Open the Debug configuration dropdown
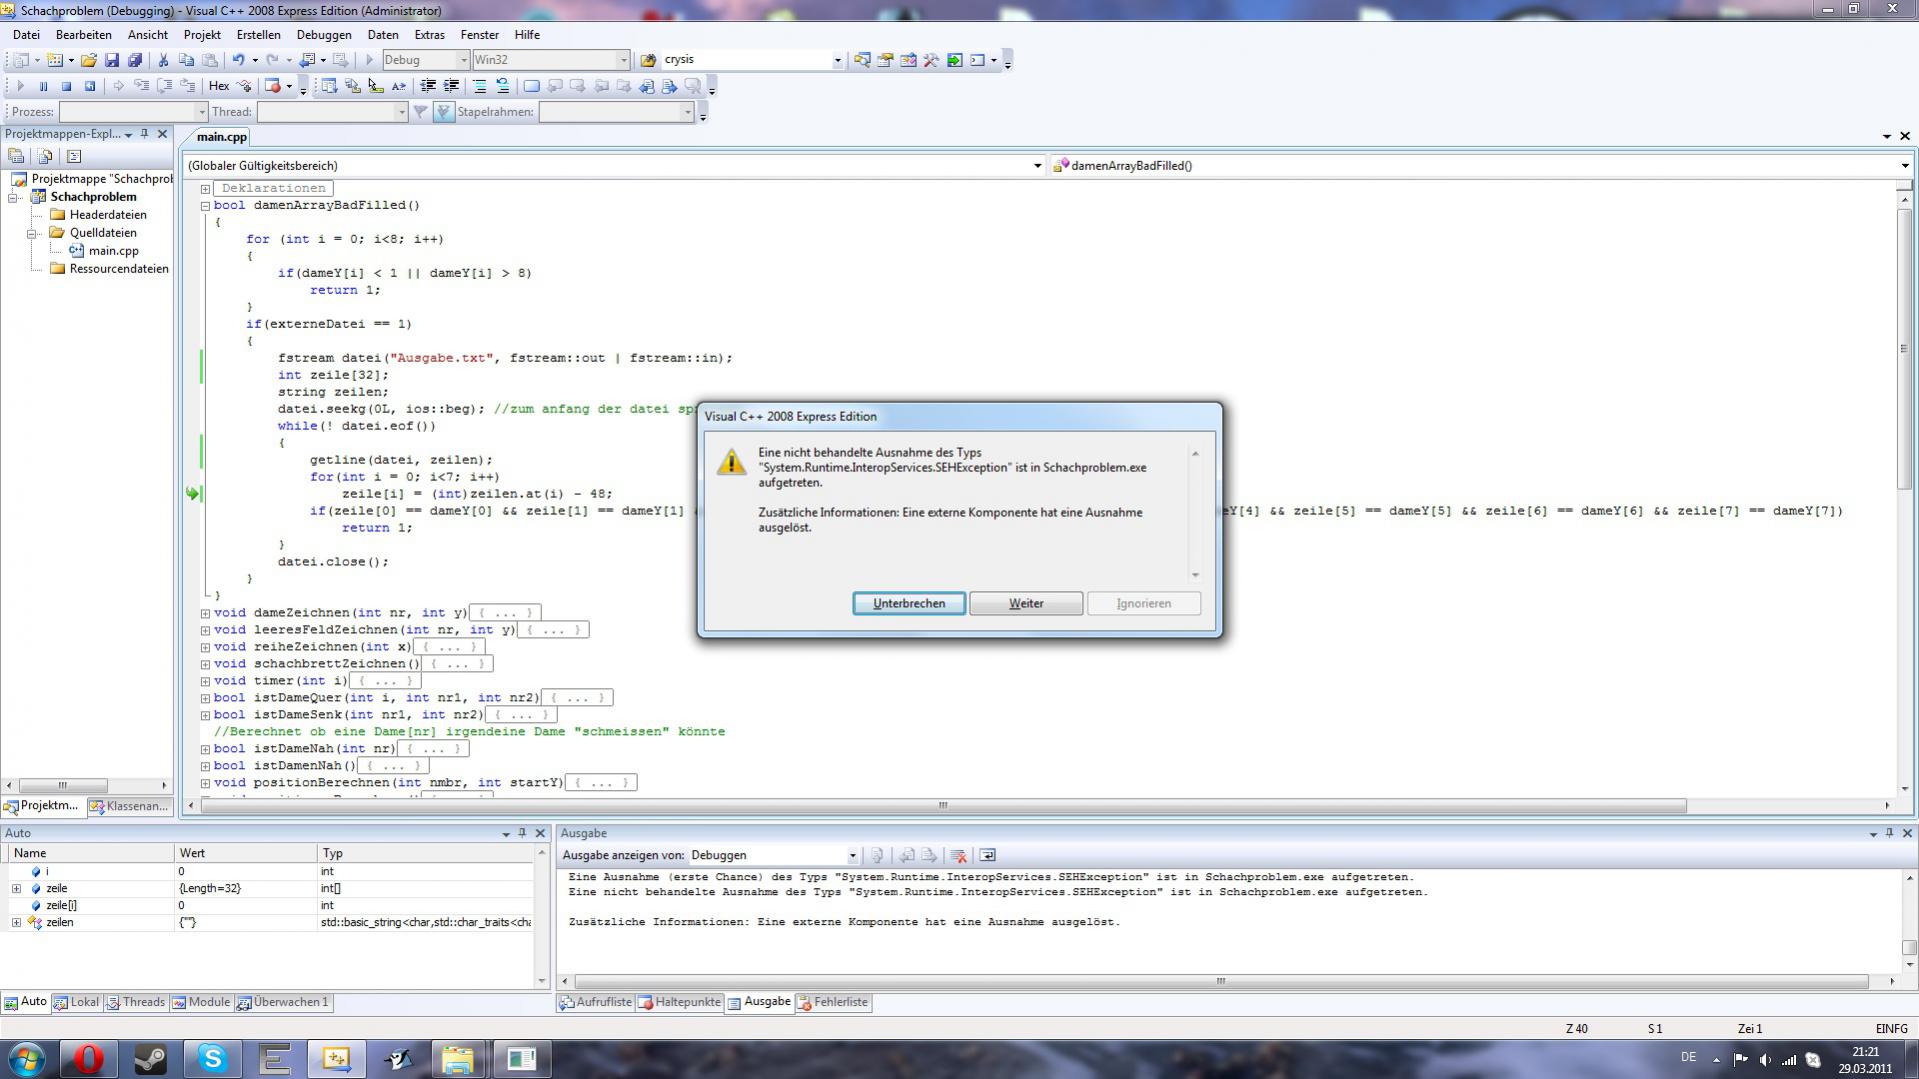Screen dimensions: 1919x1079 [x=463, y=60]
